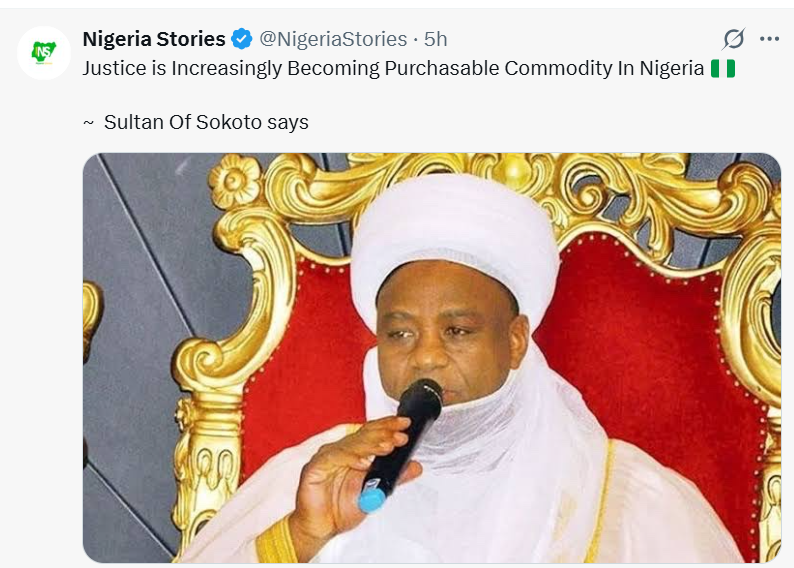Open the three-dot More options menu

point(769,39)
